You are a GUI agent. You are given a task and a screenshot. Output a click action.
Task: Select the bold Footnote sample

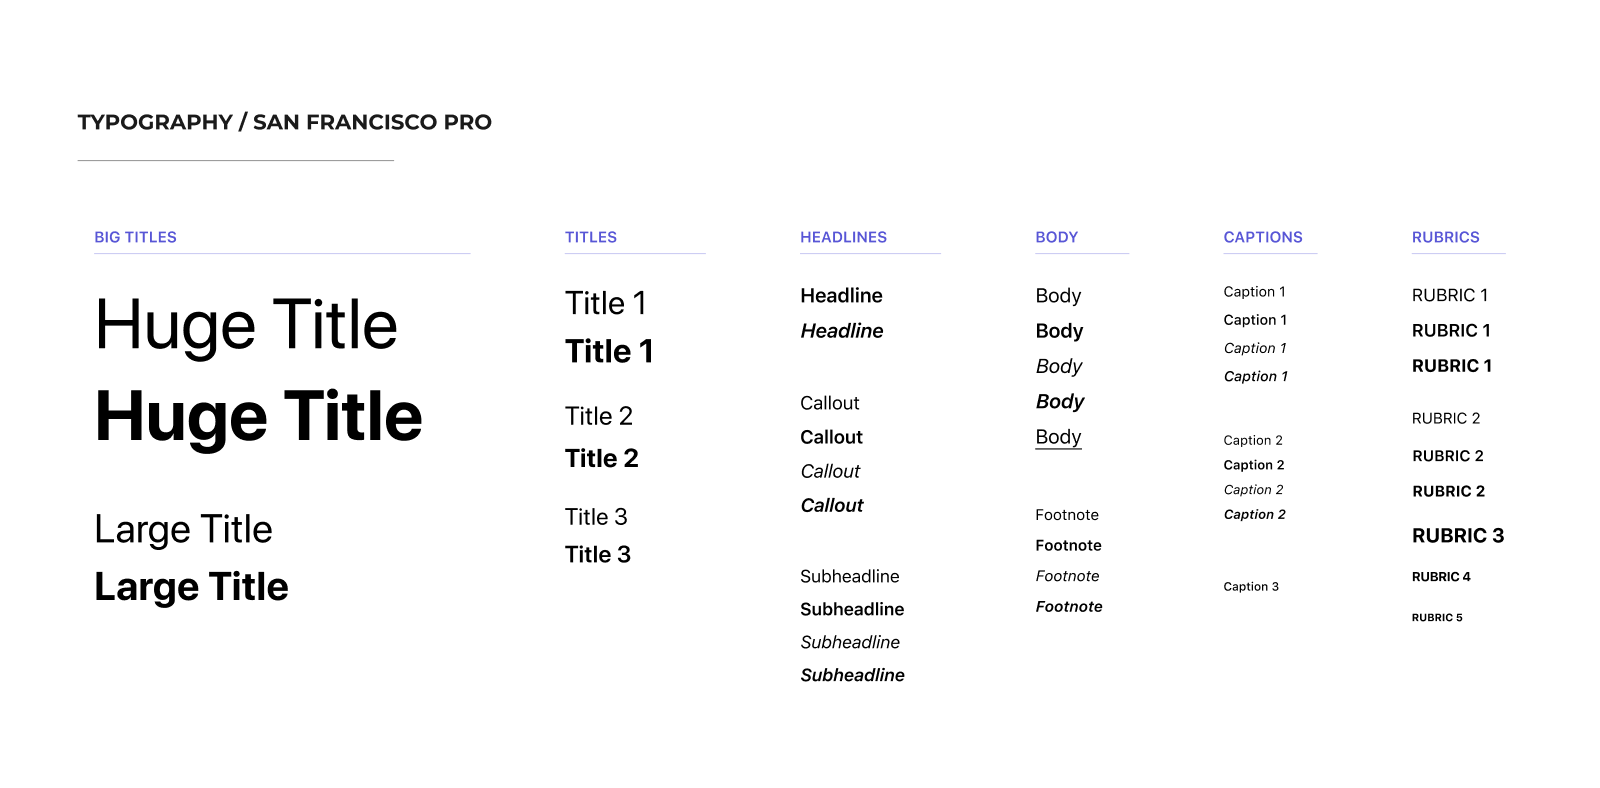[1068, 545]
